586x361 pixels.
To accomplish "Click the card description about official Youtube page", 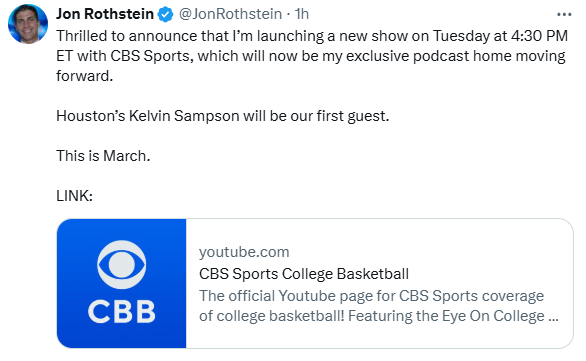I will (x=379, y=306).
